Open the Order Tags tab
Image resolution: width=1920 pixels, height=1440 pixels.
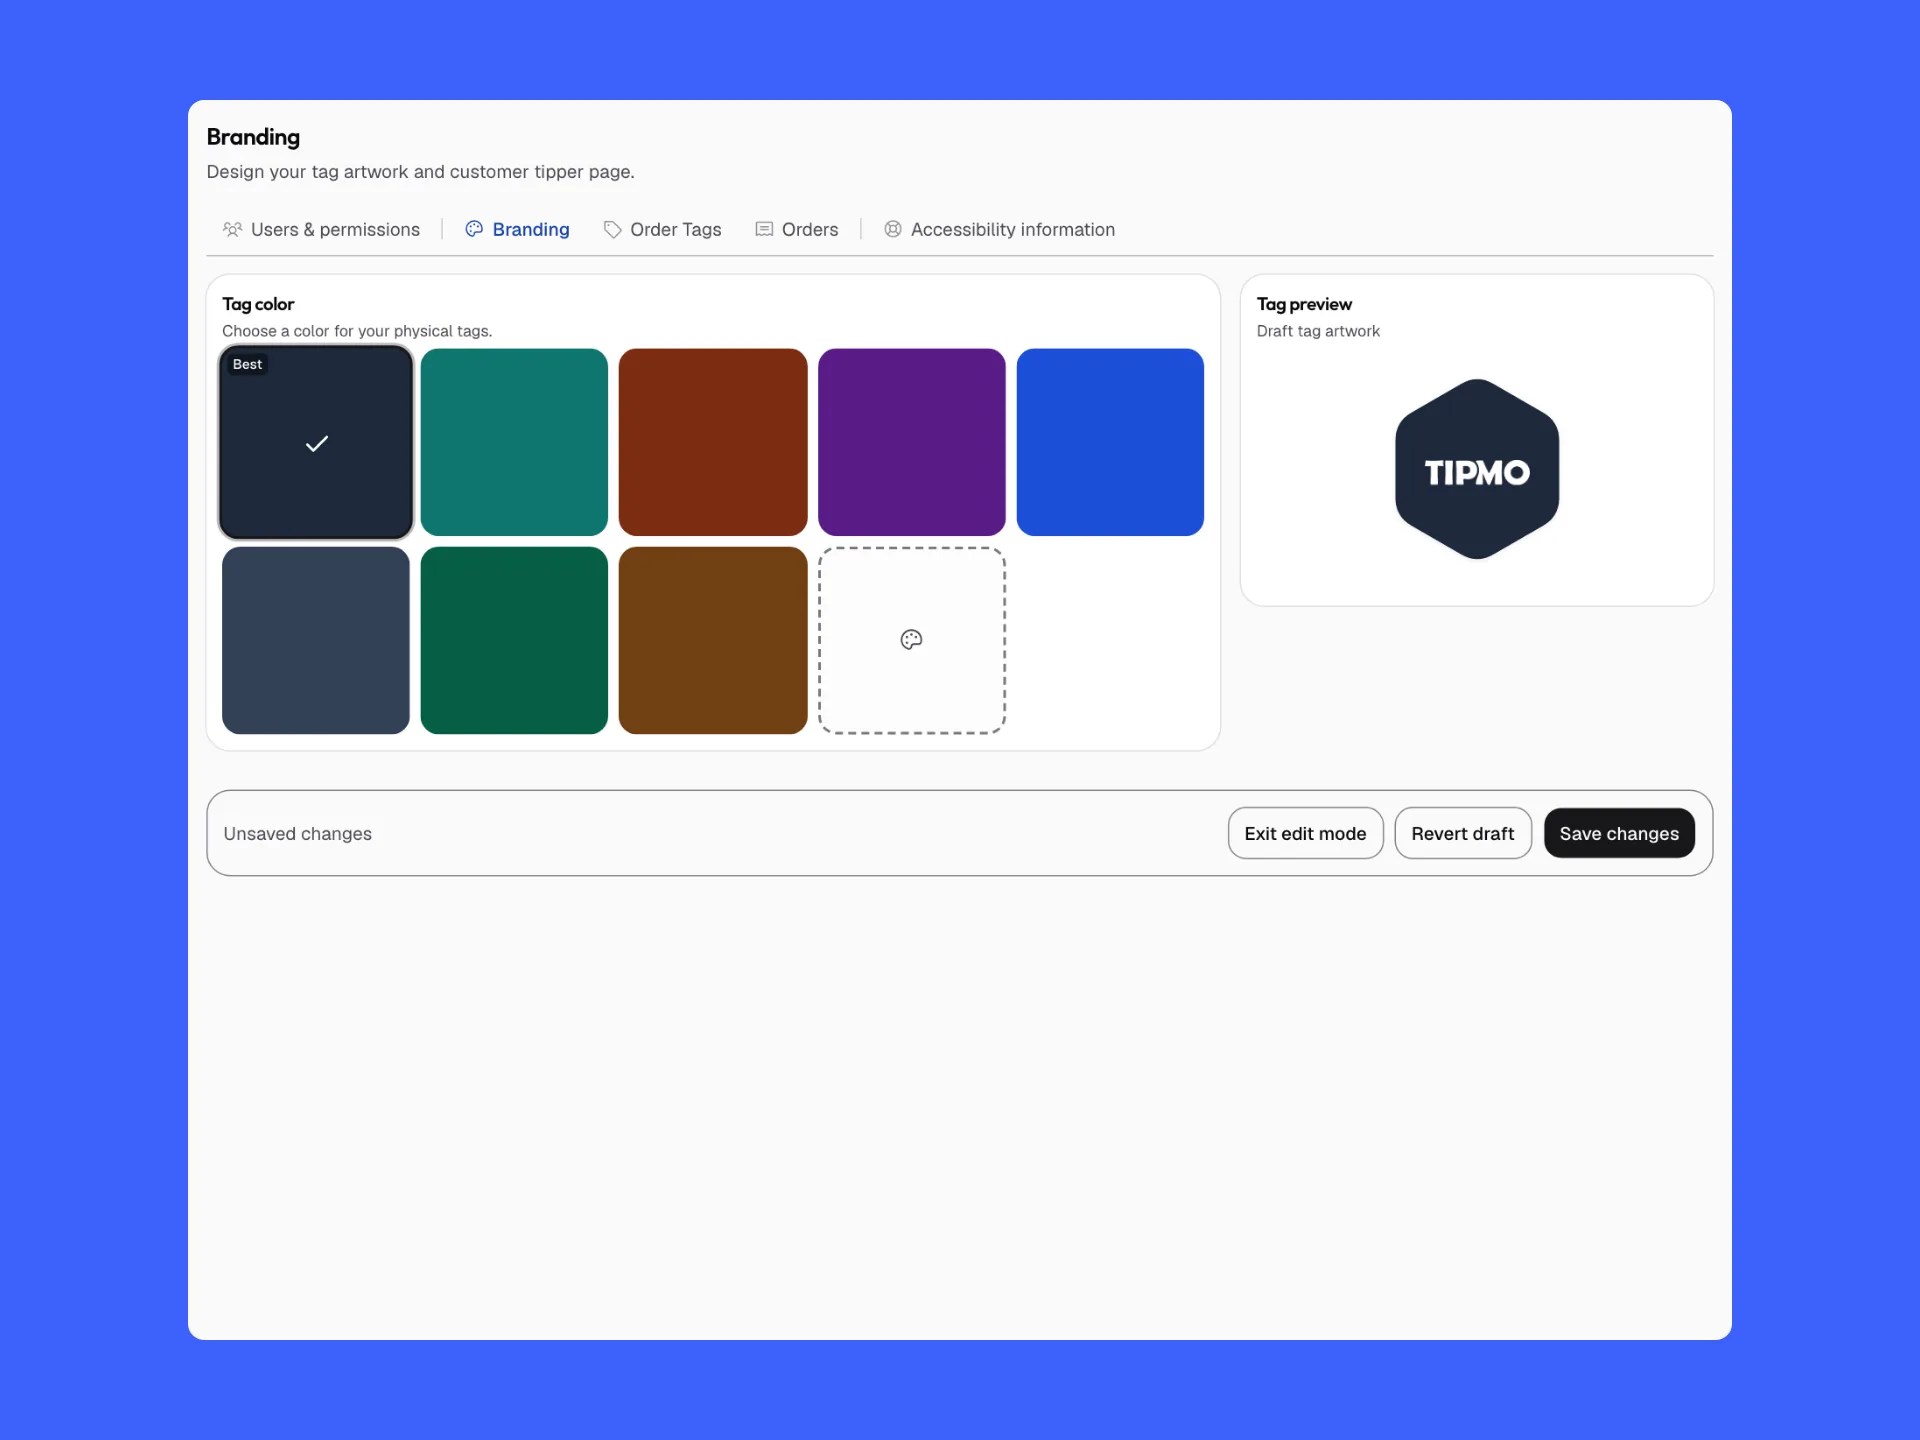coord(662,229)
